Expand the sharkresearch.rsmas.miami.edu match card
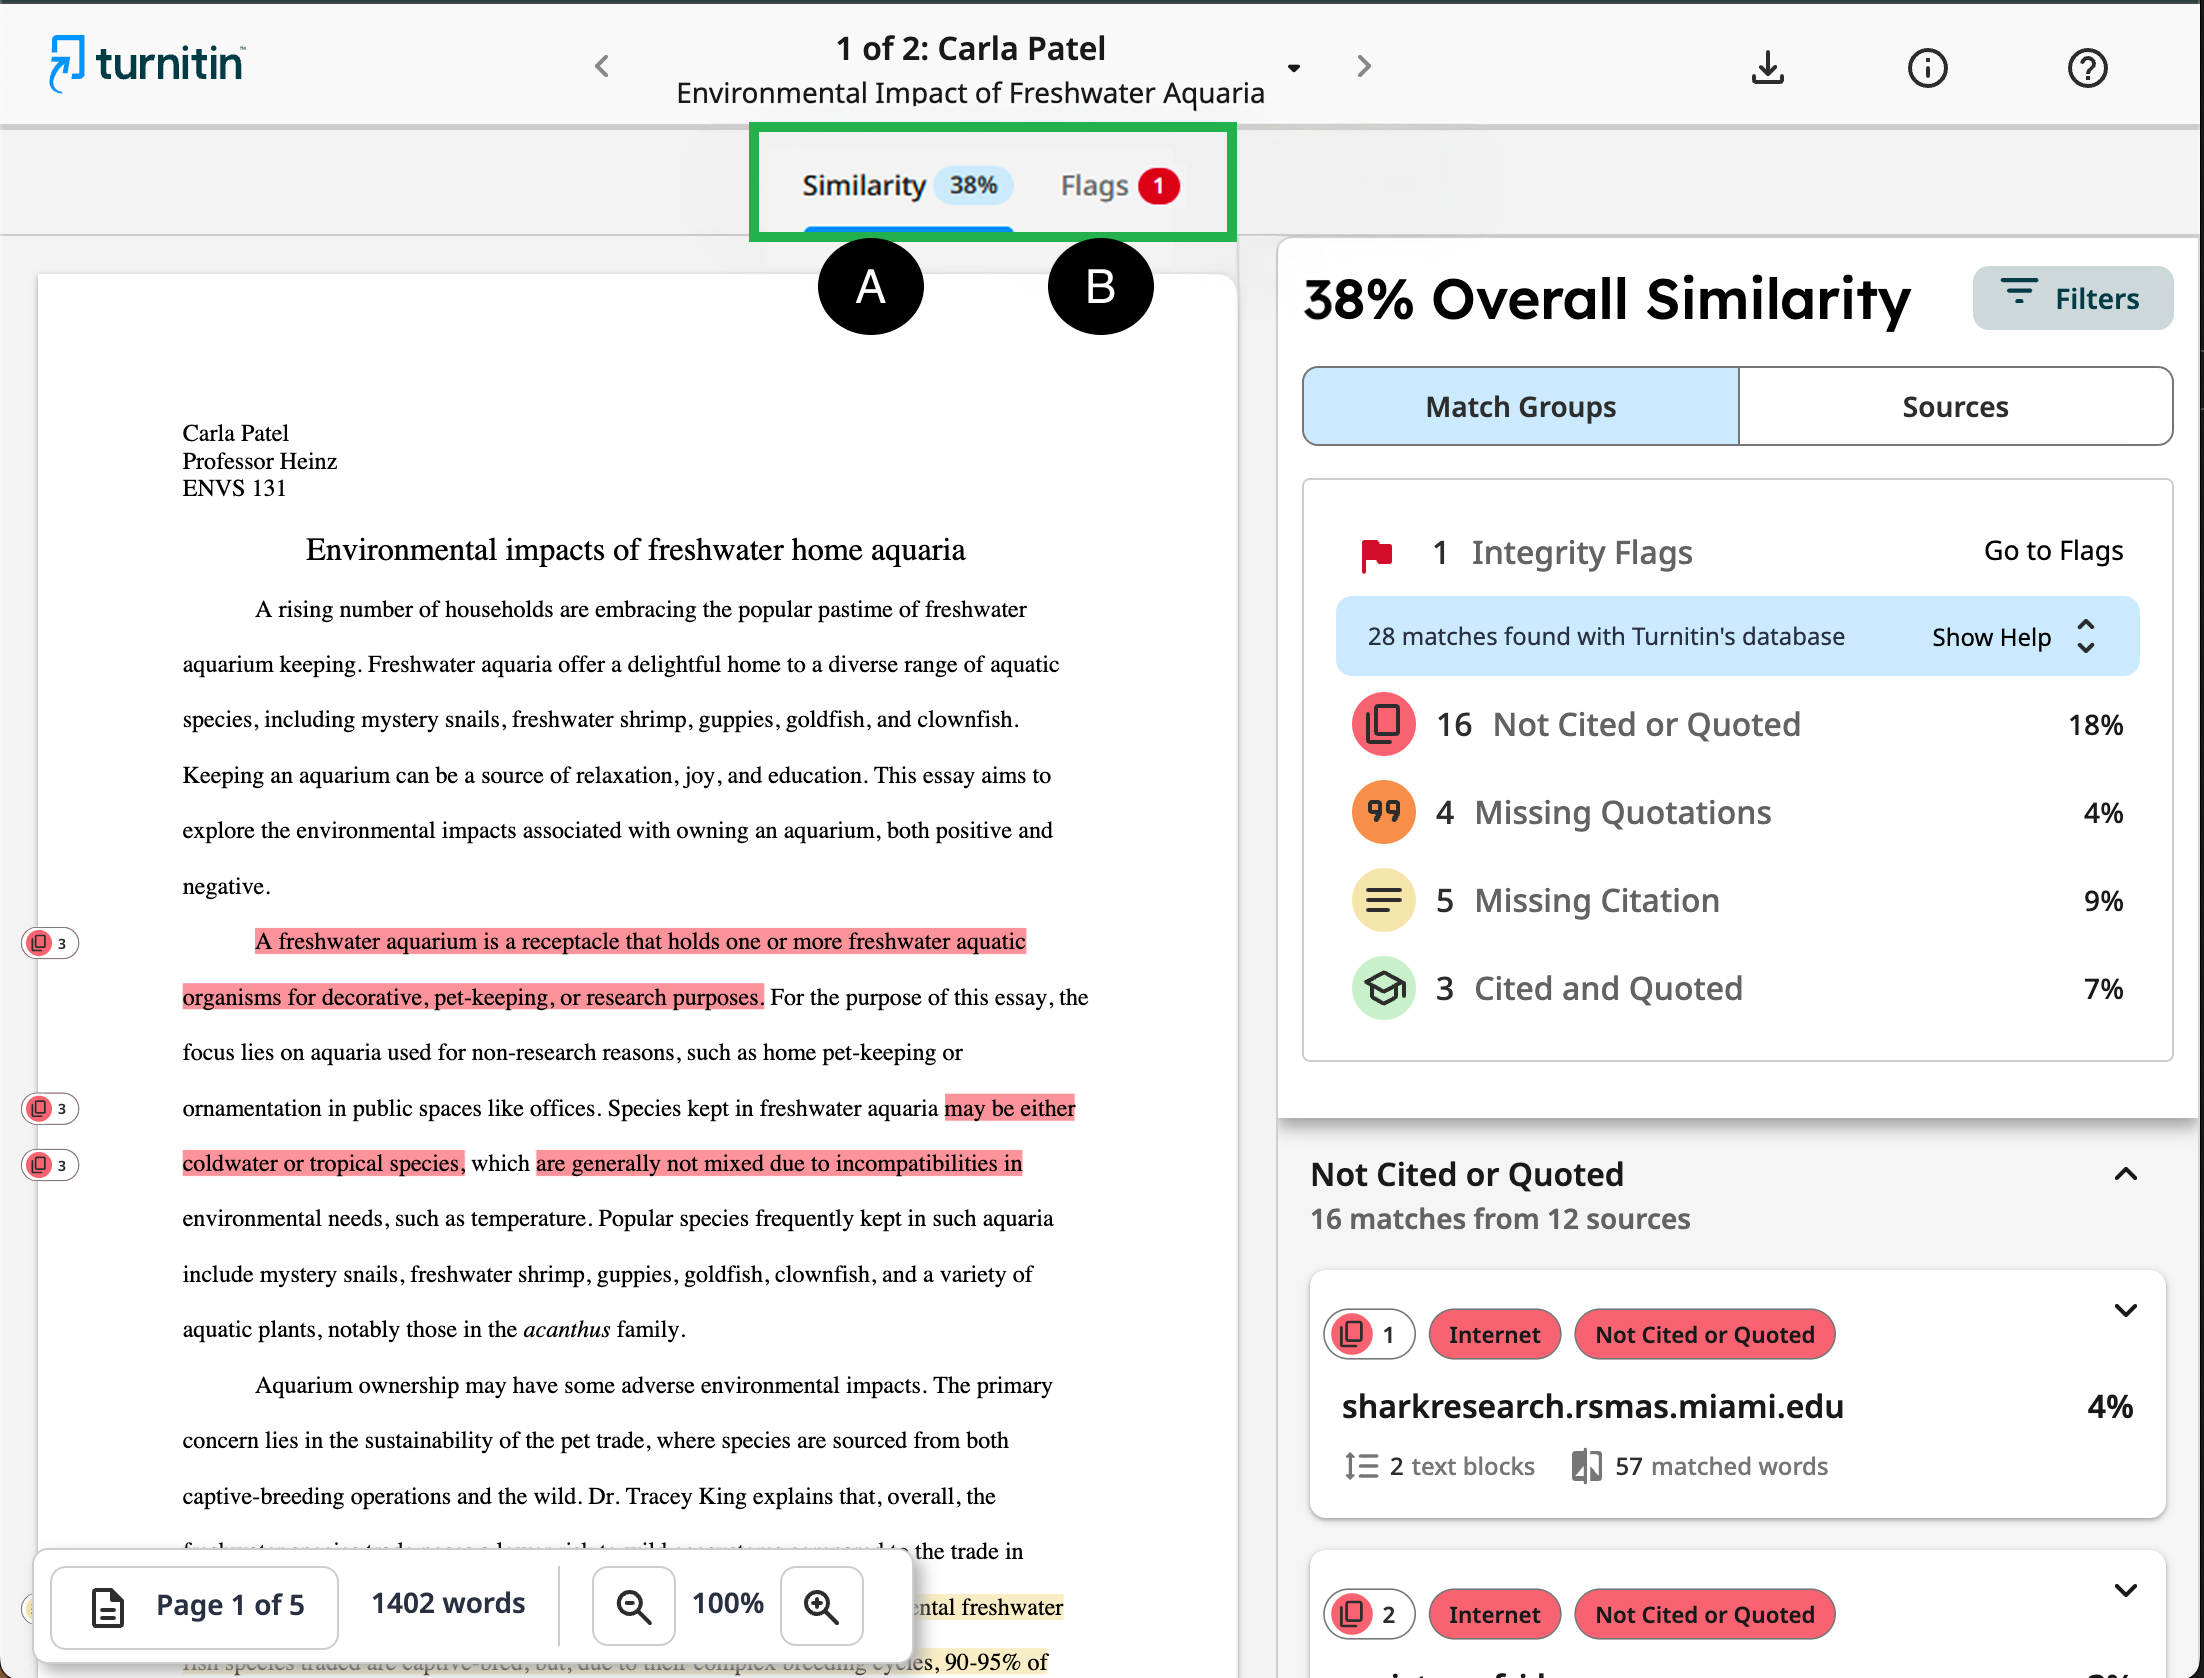The height and width of the screenshot is (1678, 2204). [x=2125, y=1310]
